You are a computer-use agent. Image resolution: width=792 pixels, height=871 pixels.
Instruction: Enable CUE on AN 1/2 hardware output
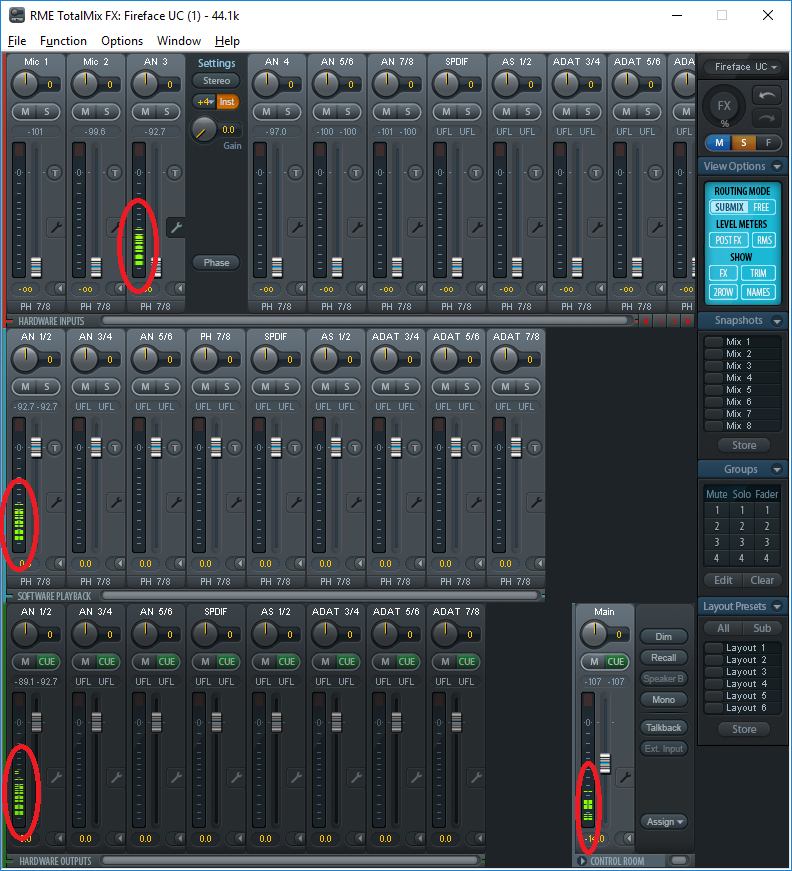pos(47,662)
